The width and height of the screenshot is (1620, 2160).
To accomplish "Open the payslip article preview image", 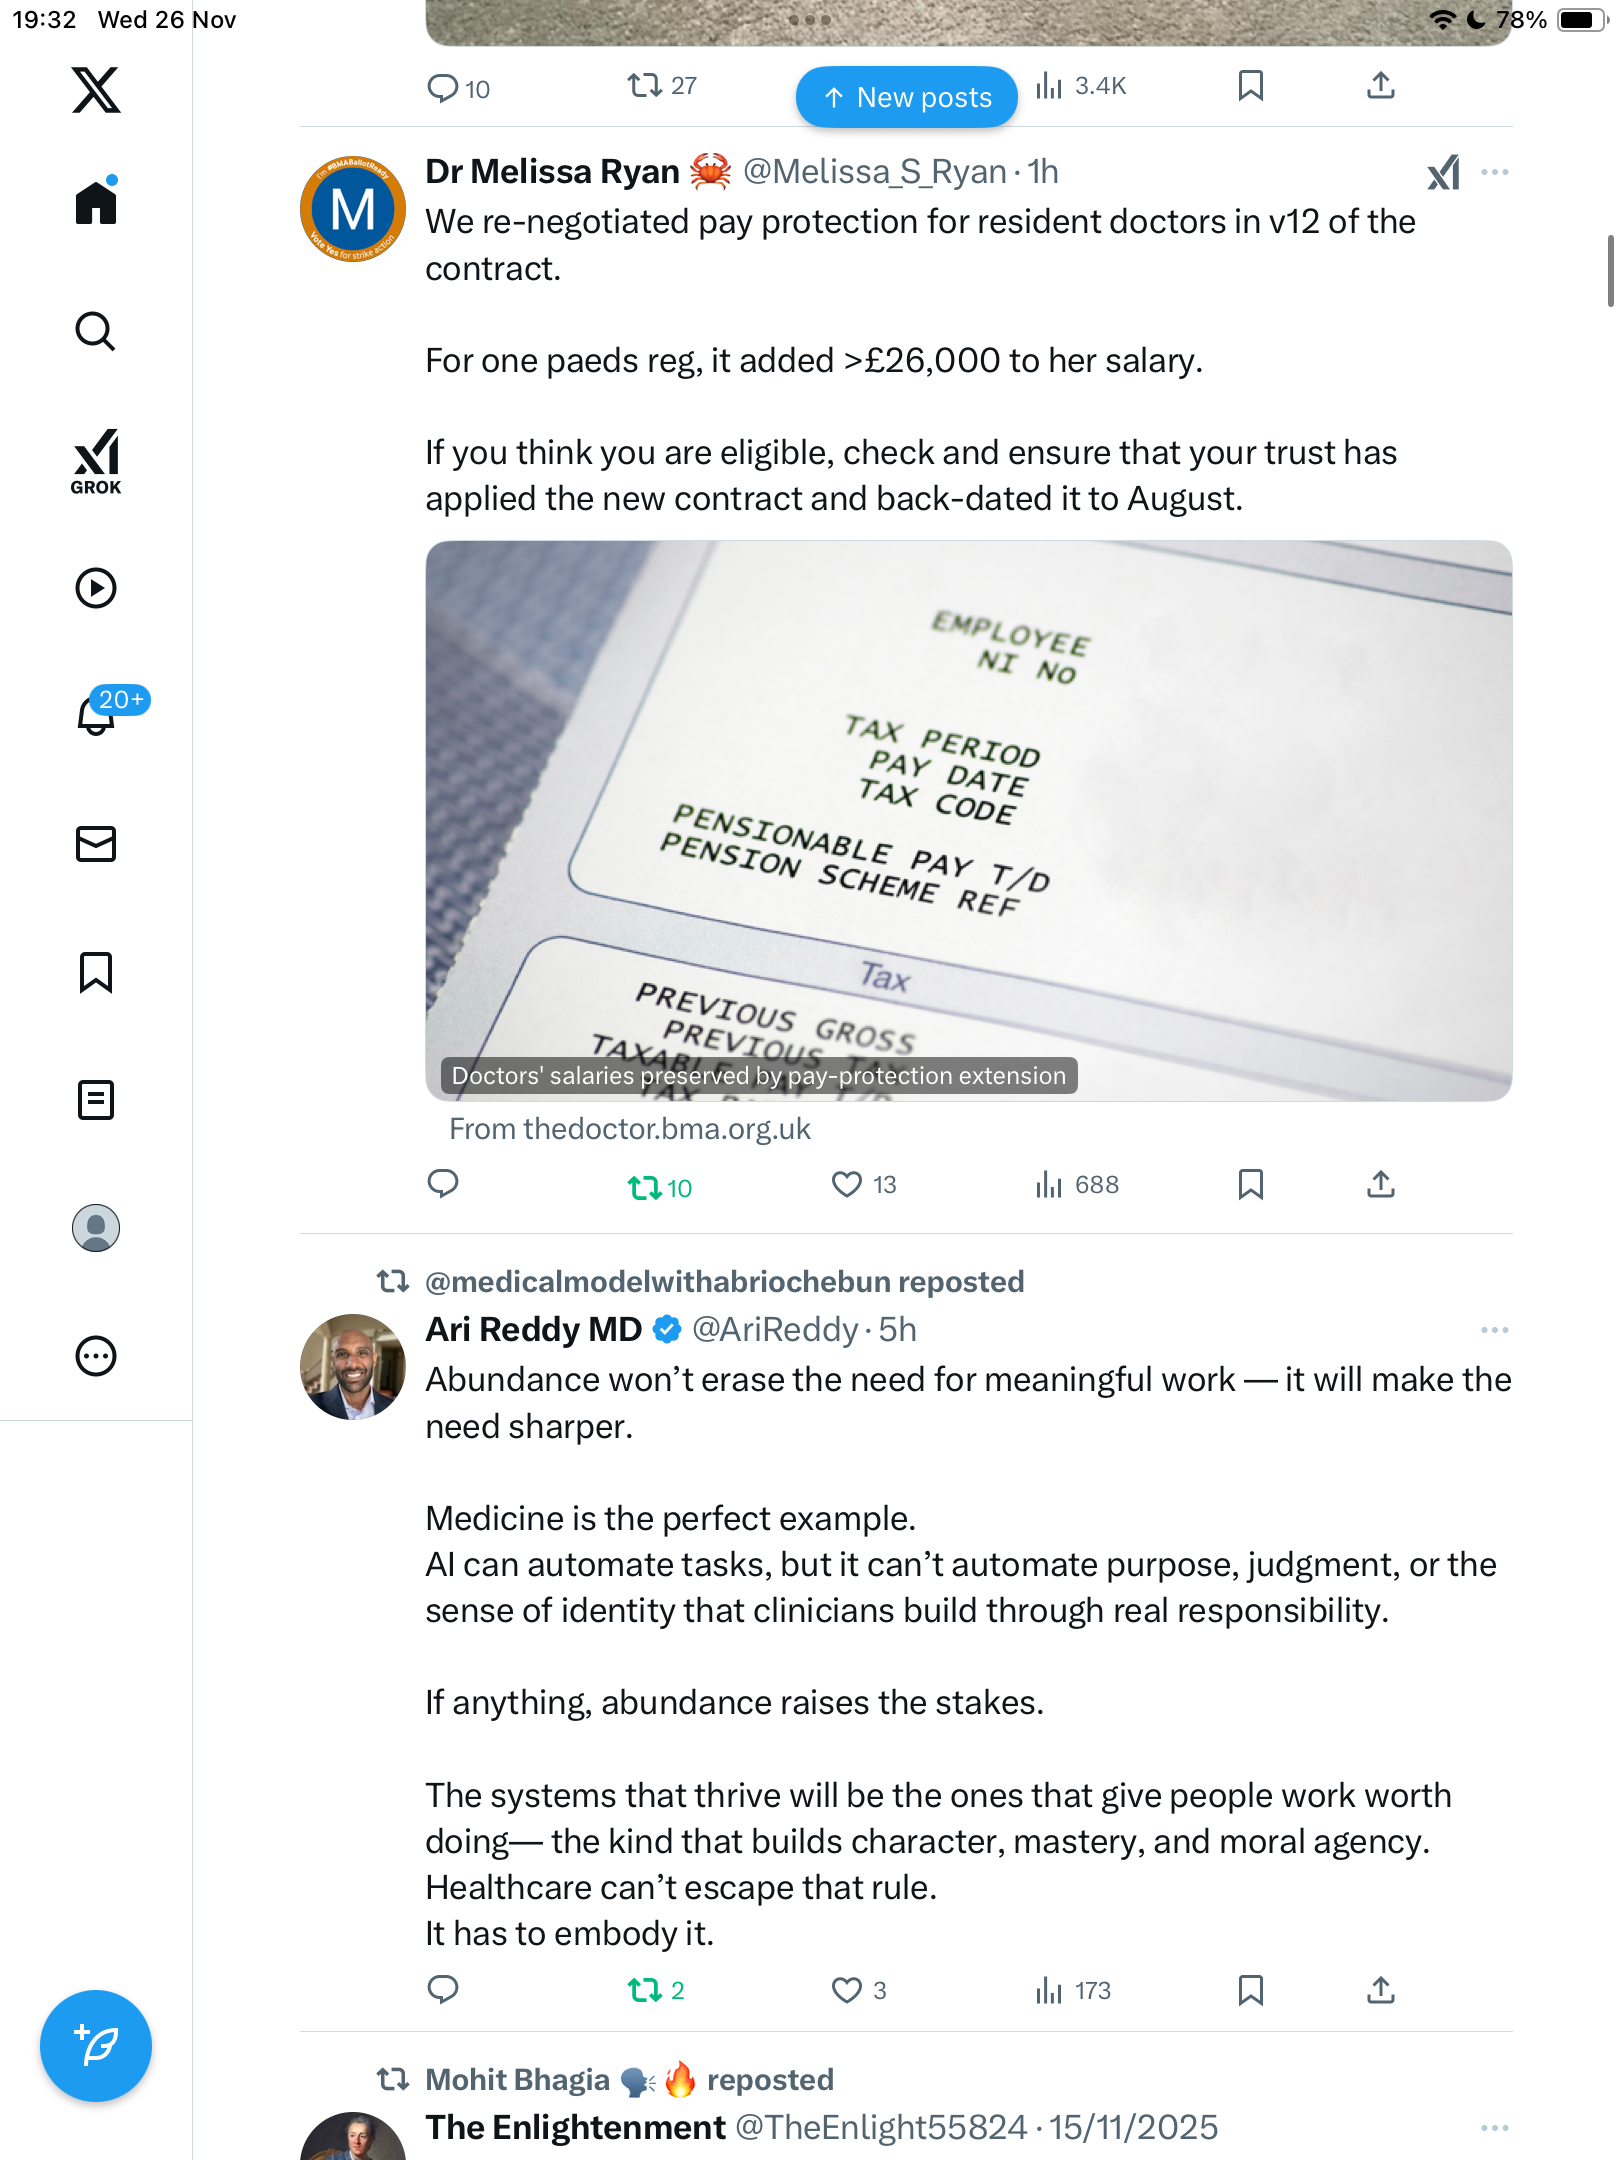I will [968, 820].
